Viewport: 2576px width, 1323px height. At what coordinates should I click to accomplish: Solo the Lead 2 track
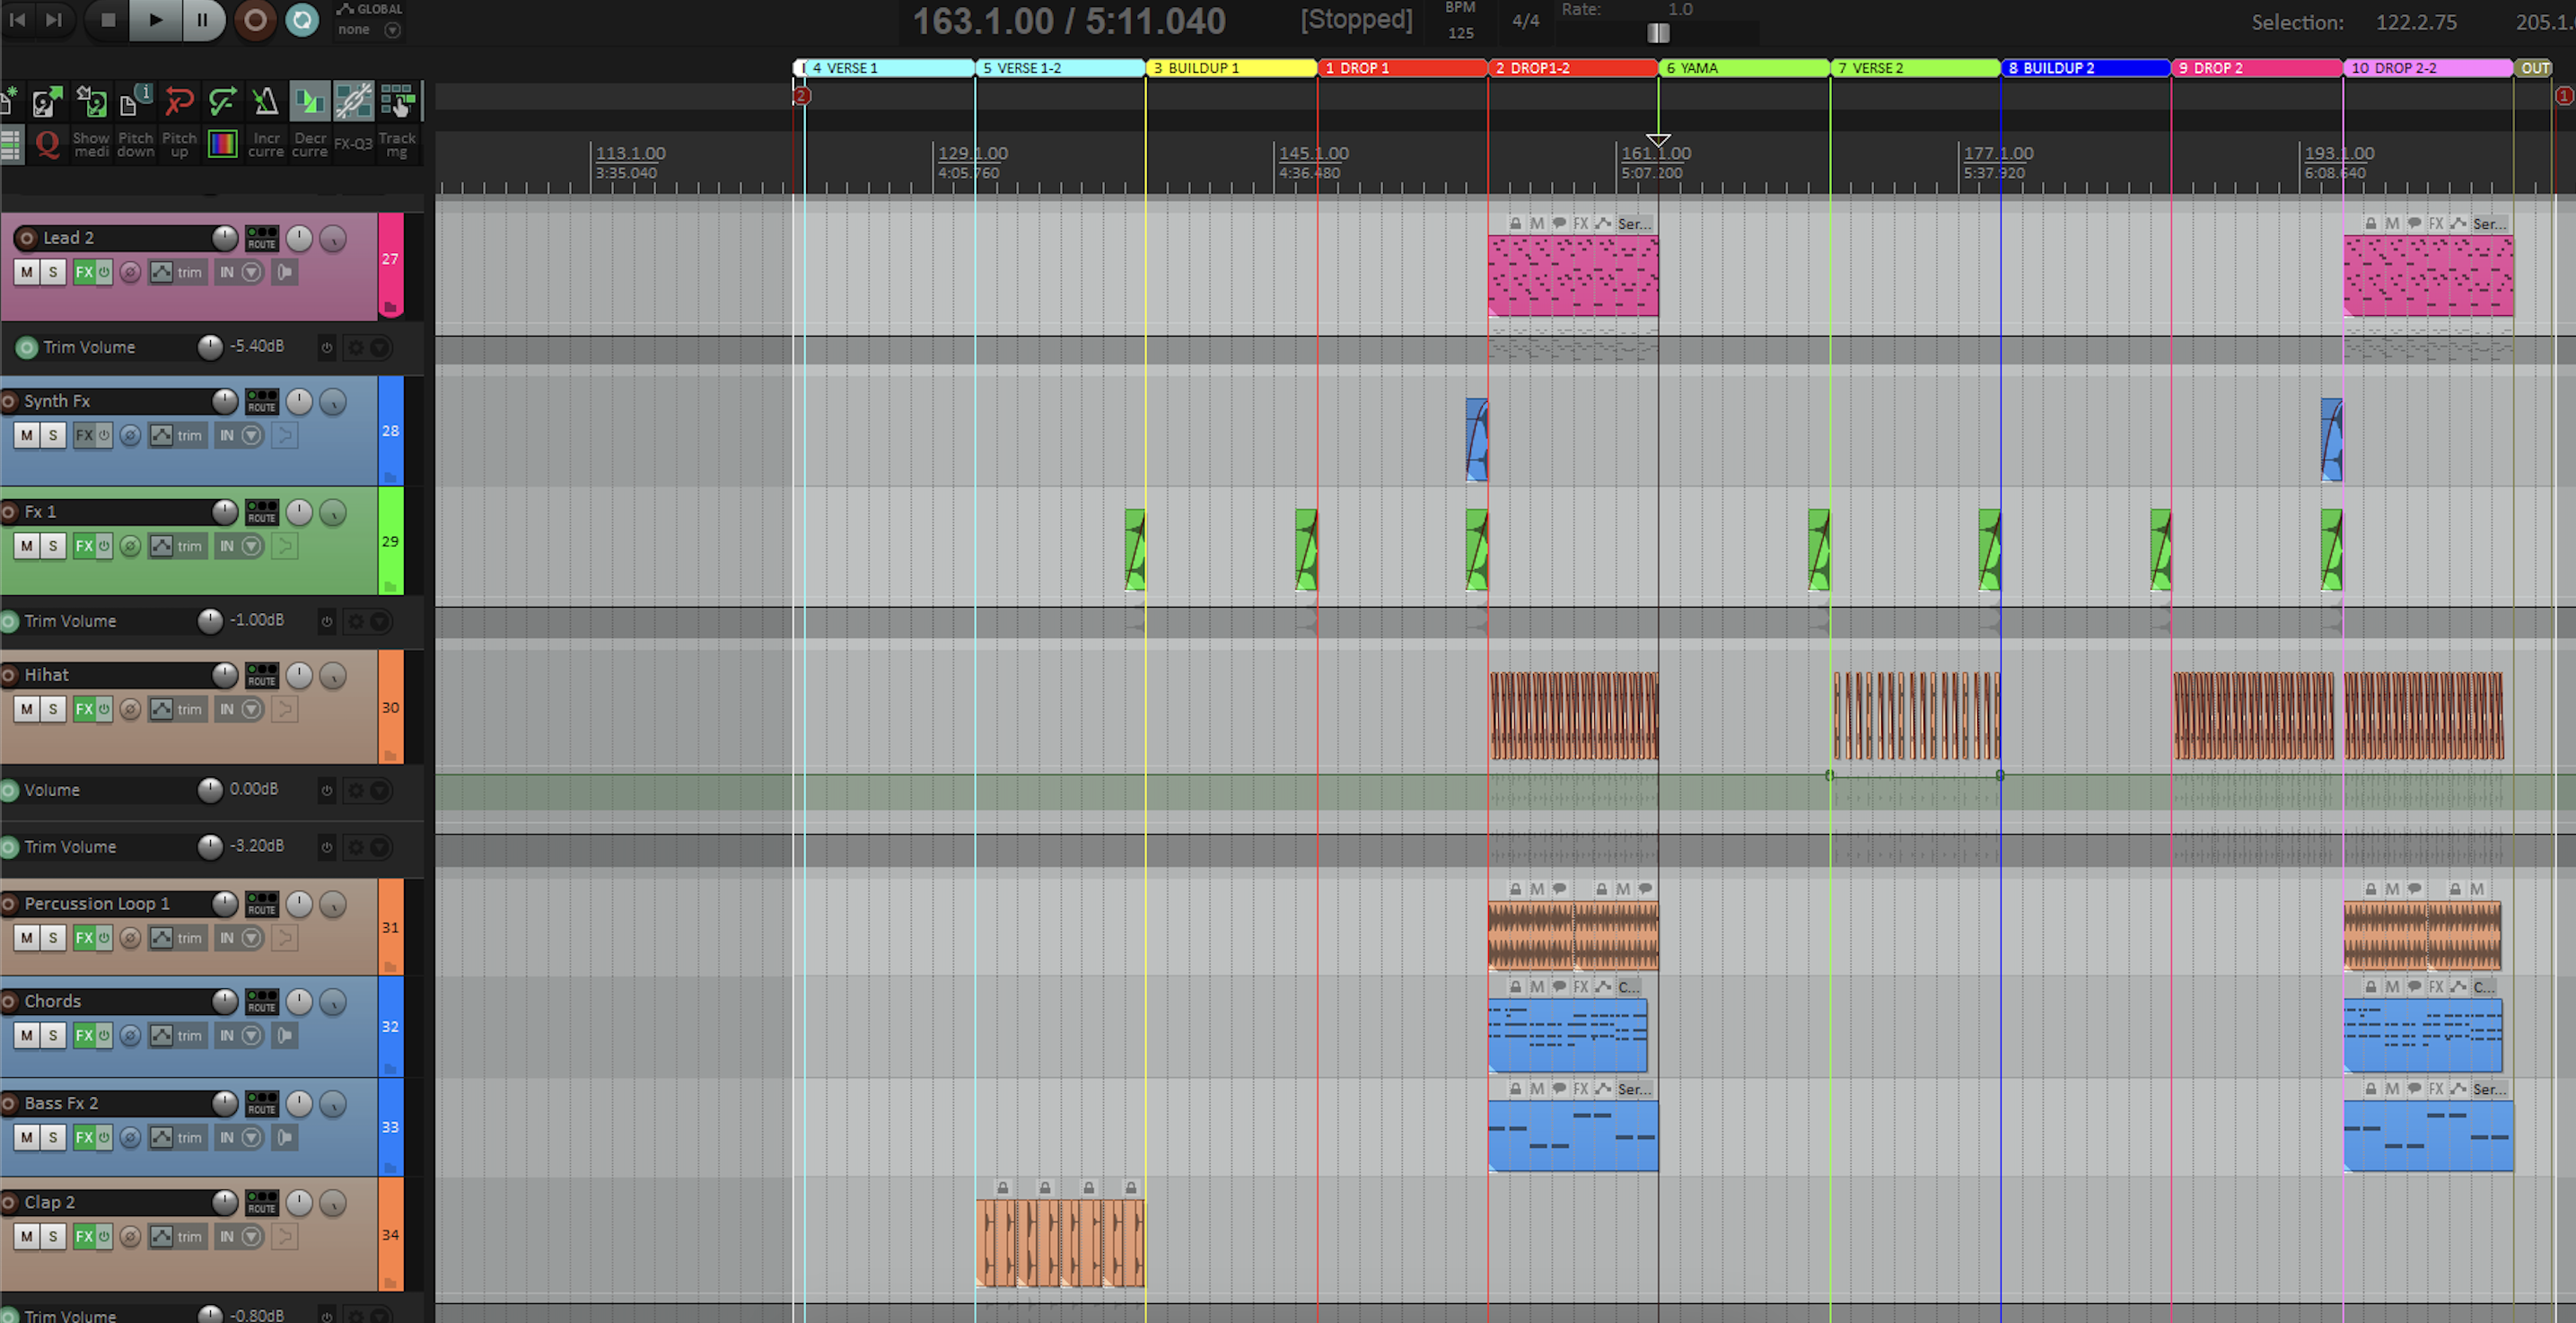click(53, 272)
